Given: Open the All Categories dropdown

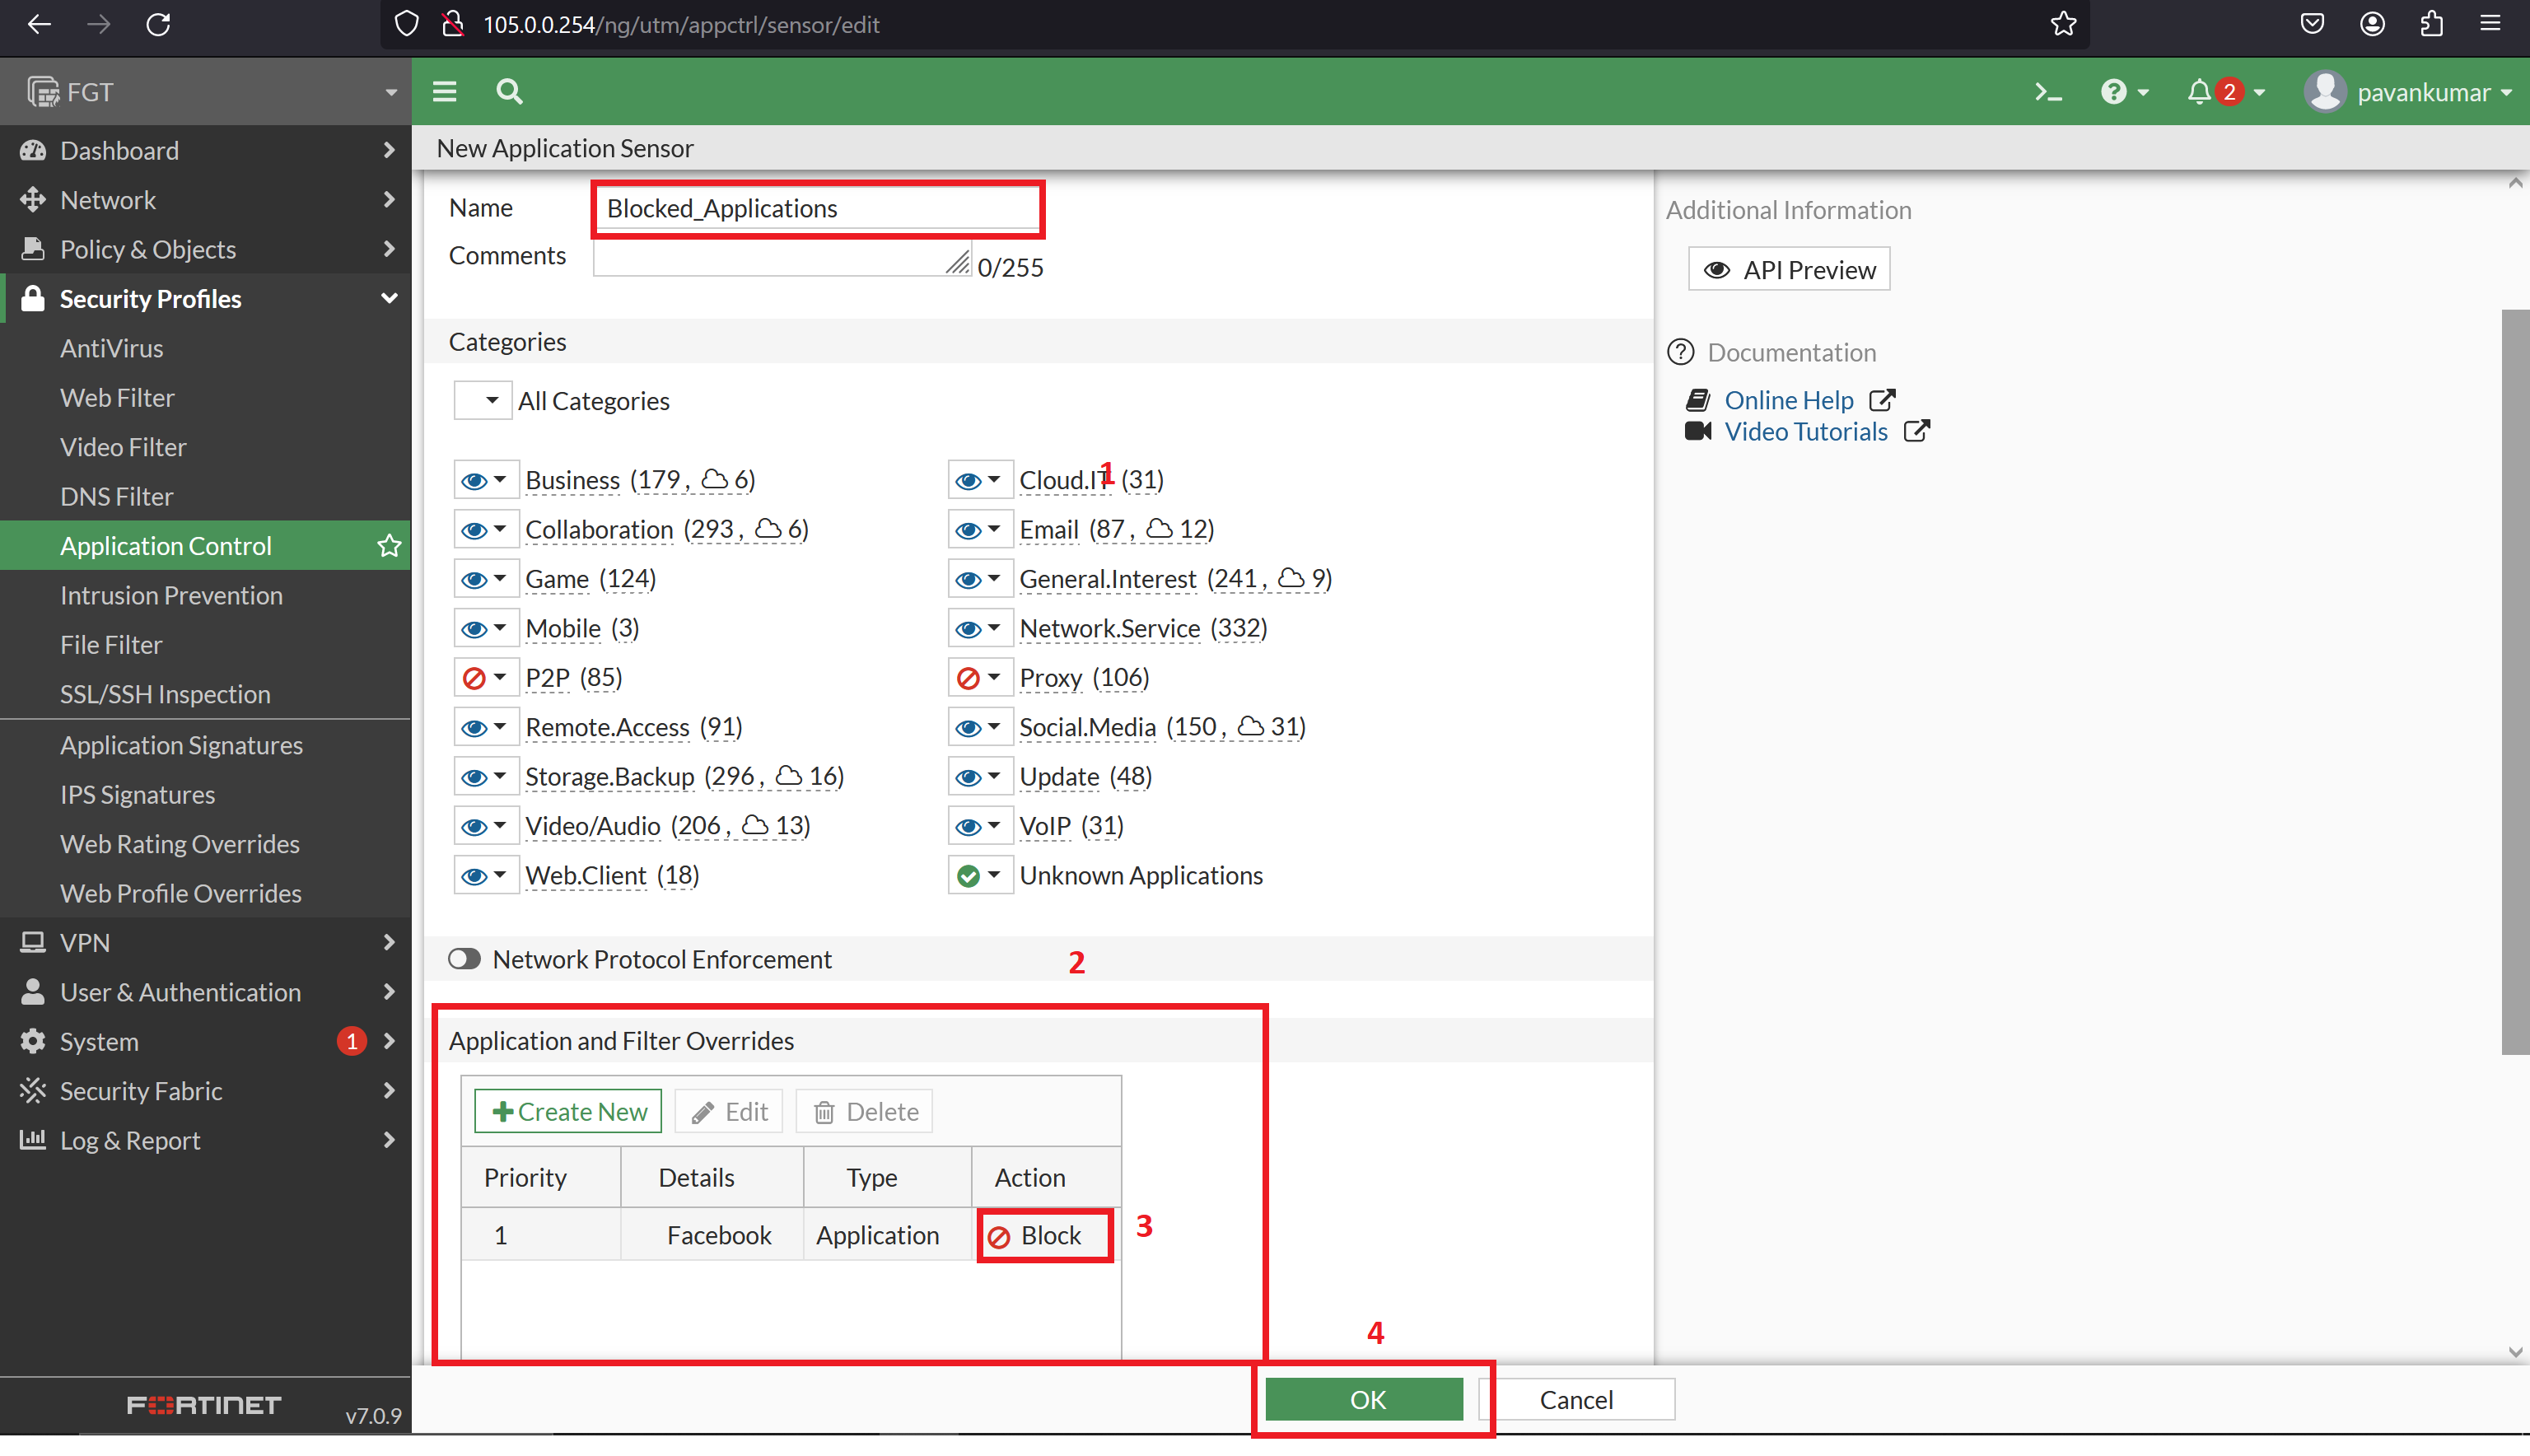Looking at the screenshot, I should (483, 399).
